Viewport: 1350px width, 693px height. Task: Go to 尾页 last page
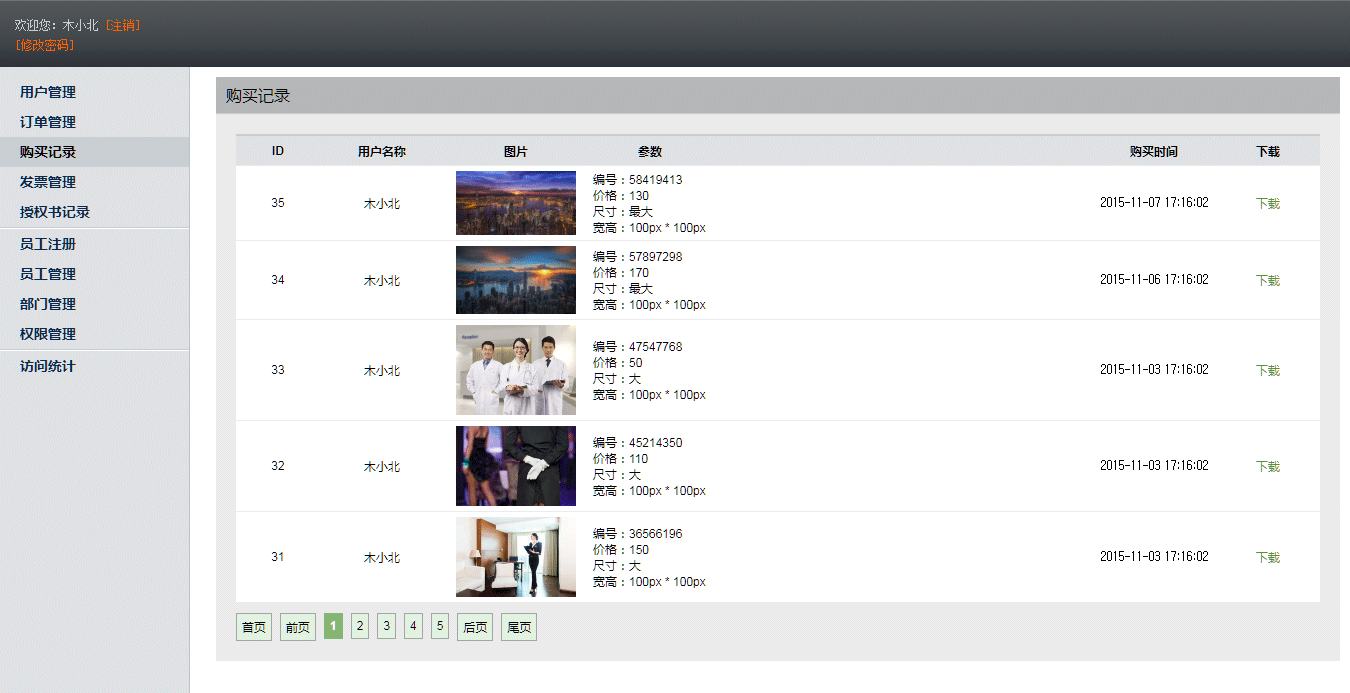[x=519, y=627]
